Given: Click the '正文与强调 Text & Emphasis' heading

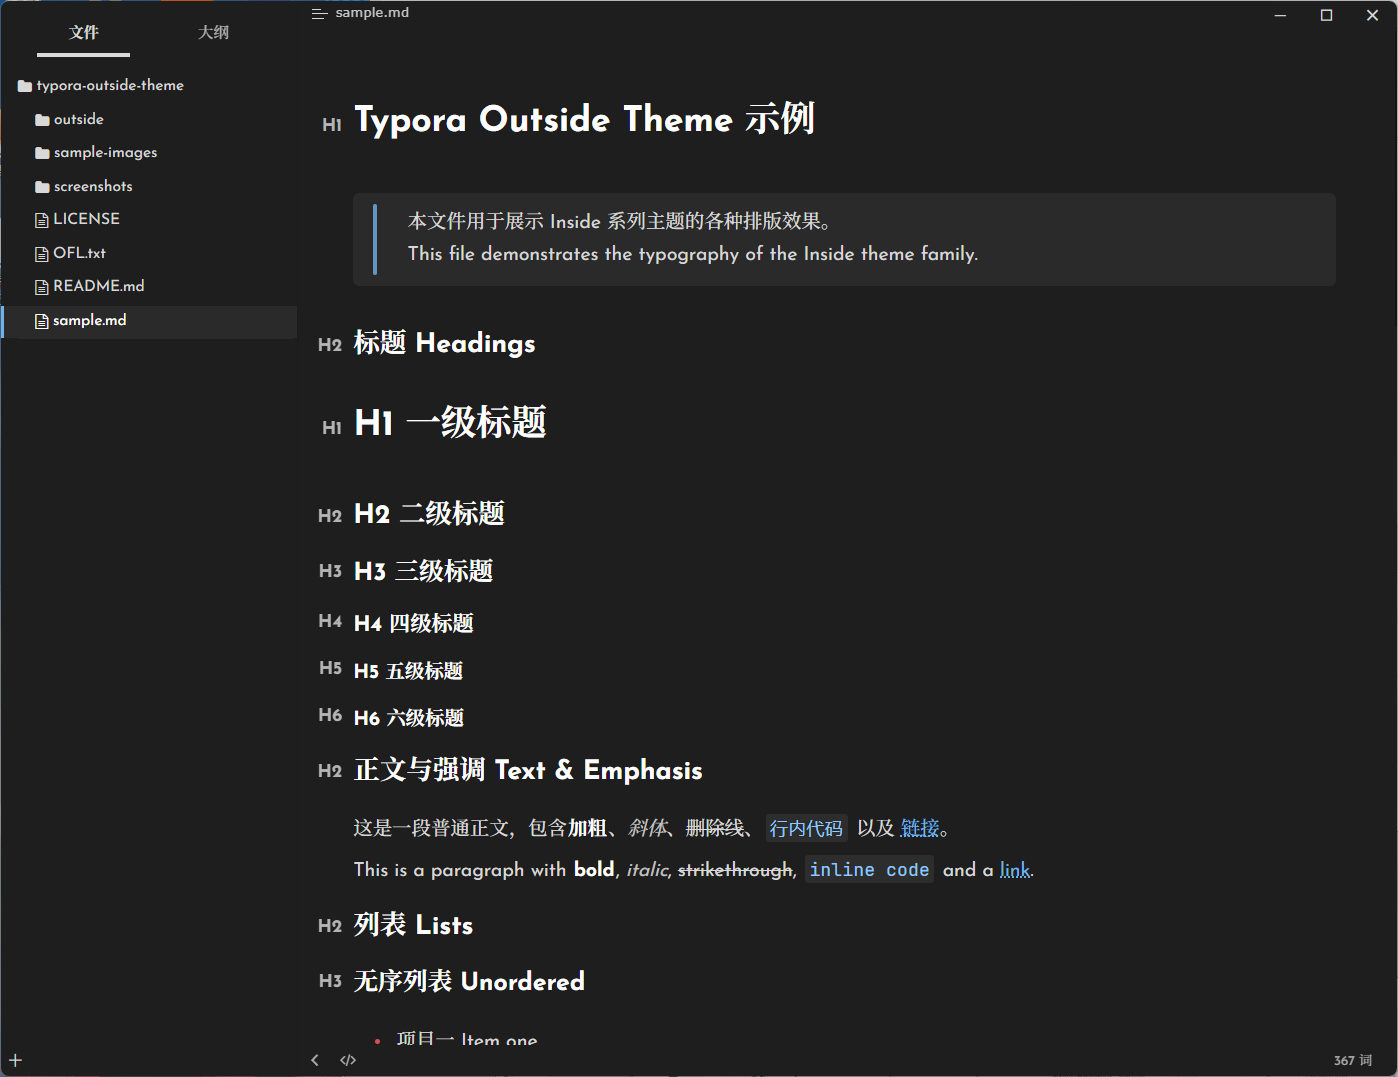Looking at the screenshot, I should (528, 770).
